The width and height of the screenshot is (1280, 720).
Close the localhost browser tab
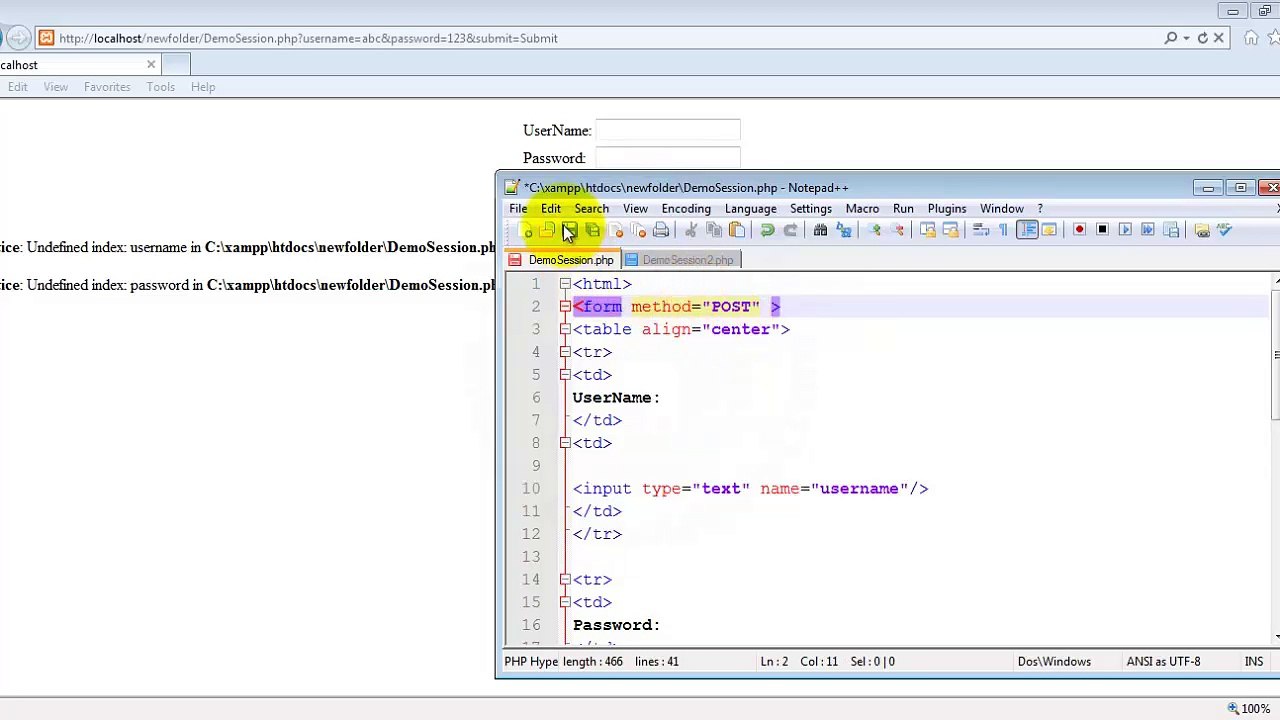point(151,65)
